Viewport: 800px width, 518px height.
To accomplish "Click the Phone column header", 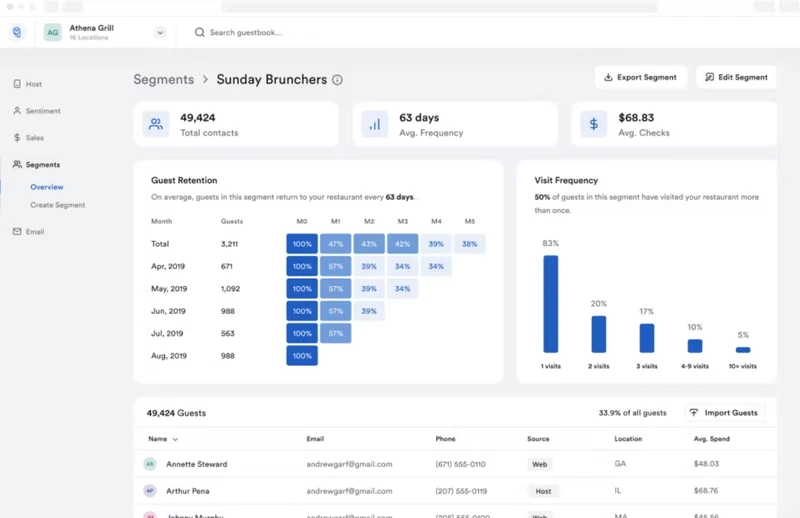I will pos(445,439).
